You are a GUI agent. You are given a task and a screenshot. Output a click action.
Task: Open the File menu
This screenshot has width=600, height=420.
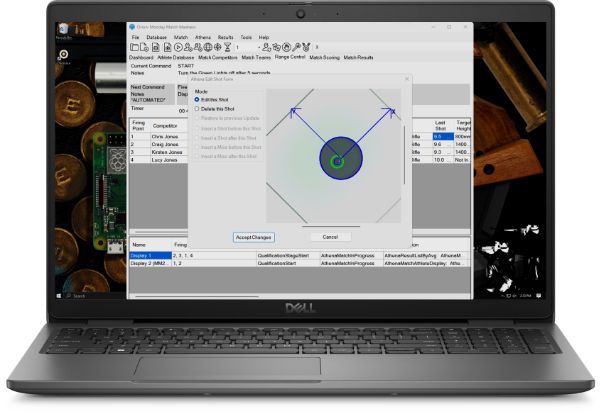(135, 37)
